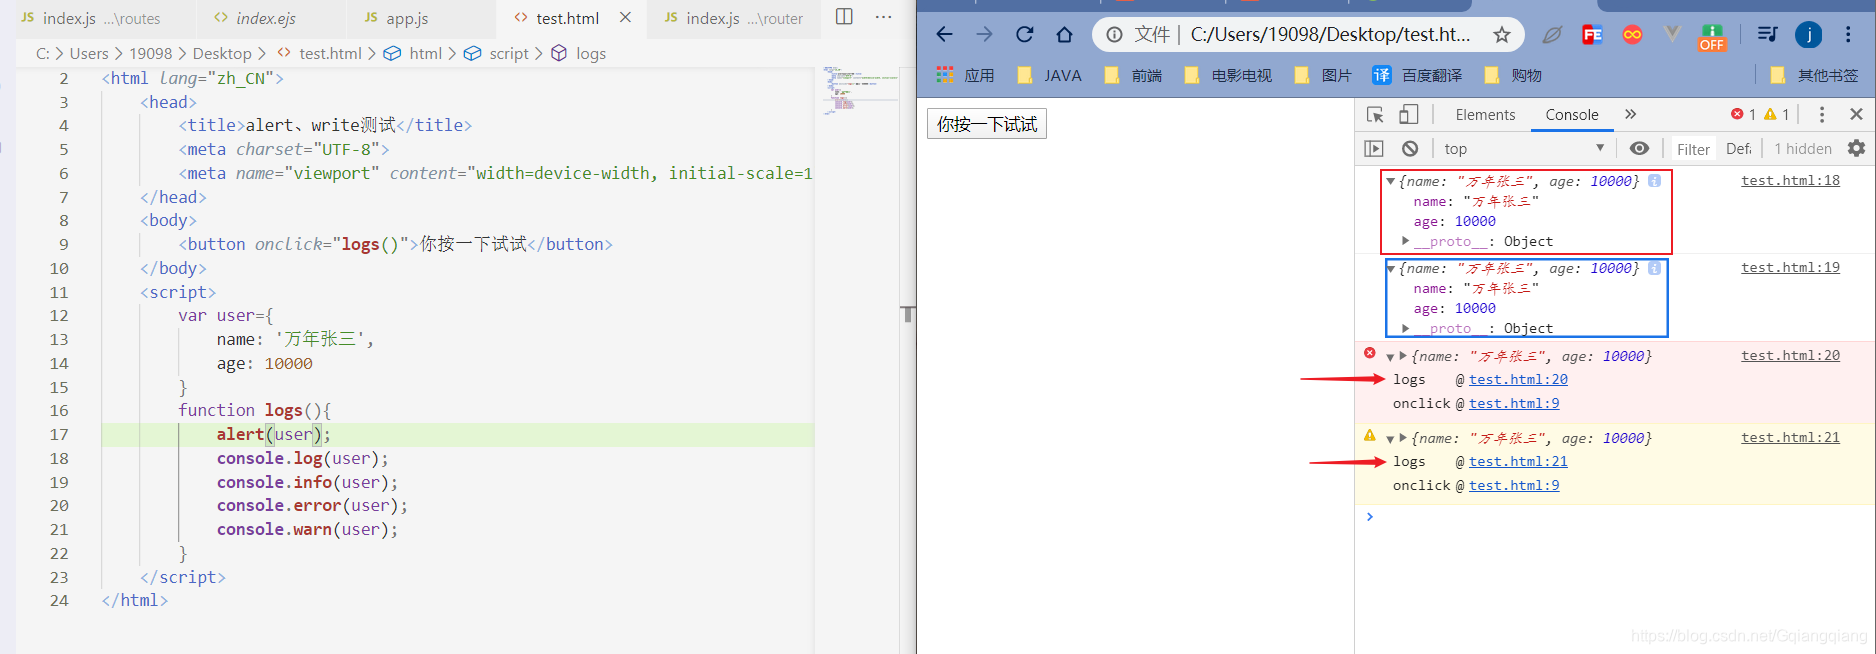Collapse the object logged at test.html:19
This screenshot has height=654, width=1876.
(1390, 269)
